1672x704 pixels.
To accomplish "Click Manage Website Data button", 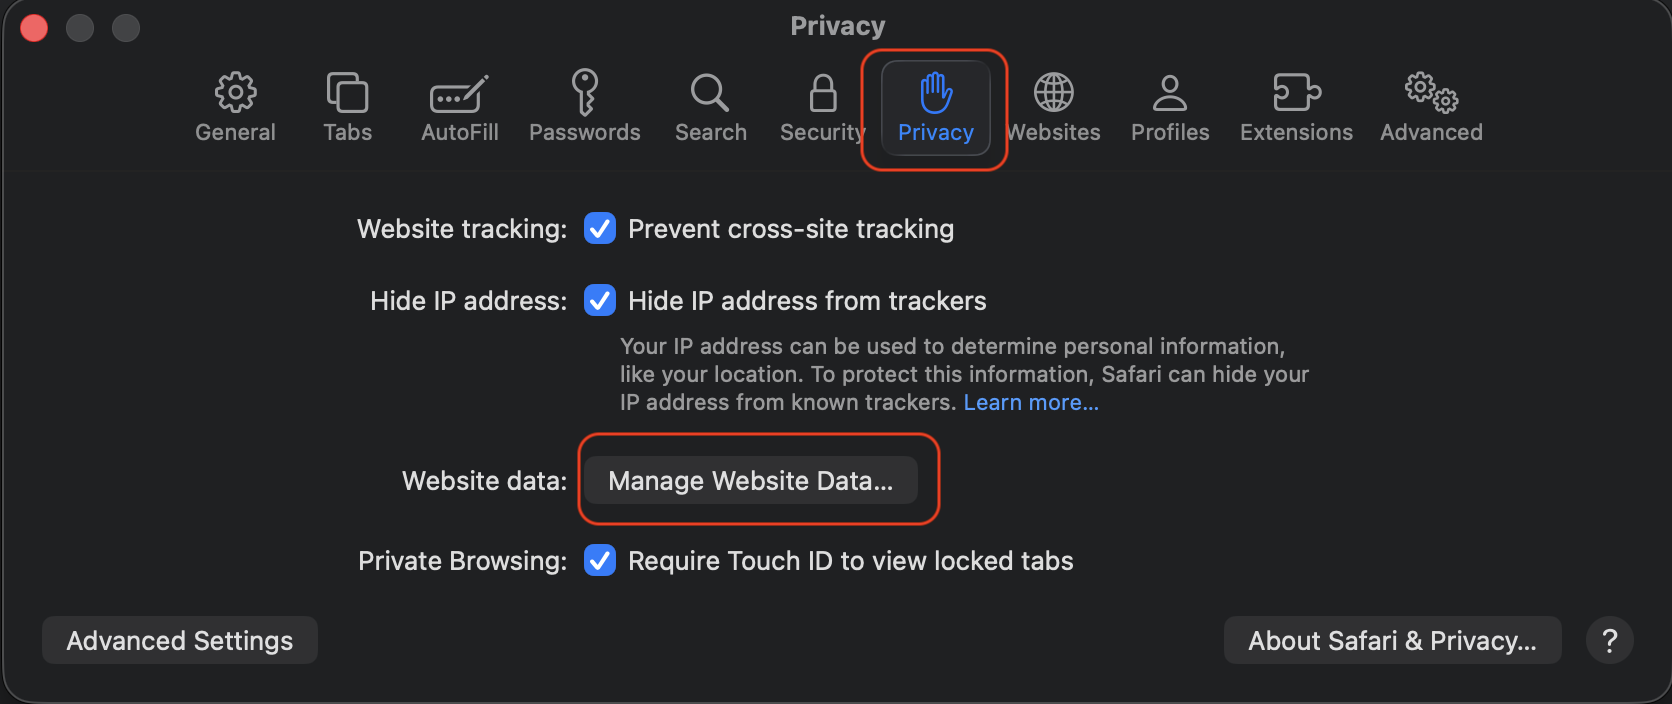I will pos(751,480).
